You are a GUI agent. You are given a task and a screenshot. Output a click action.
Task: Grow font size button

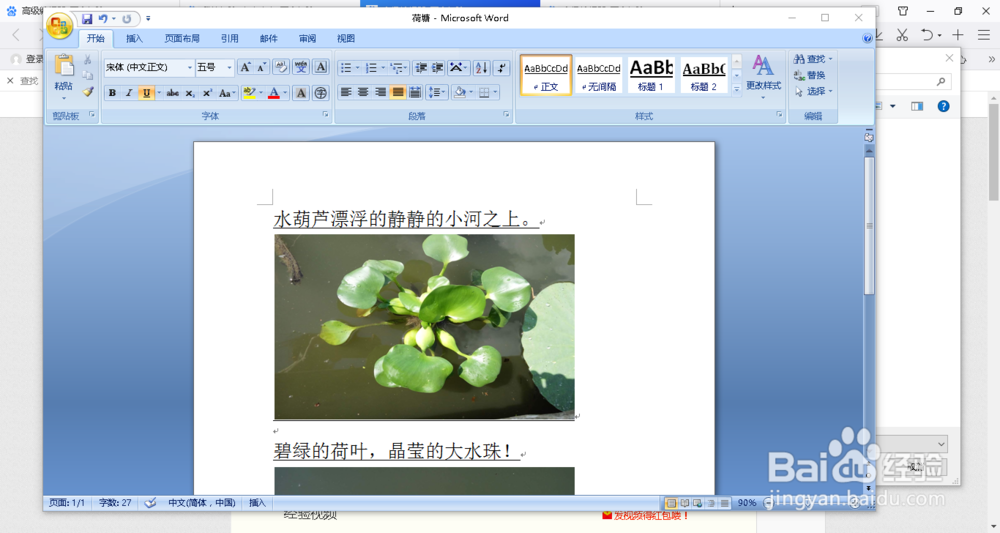tap(245, 67)
